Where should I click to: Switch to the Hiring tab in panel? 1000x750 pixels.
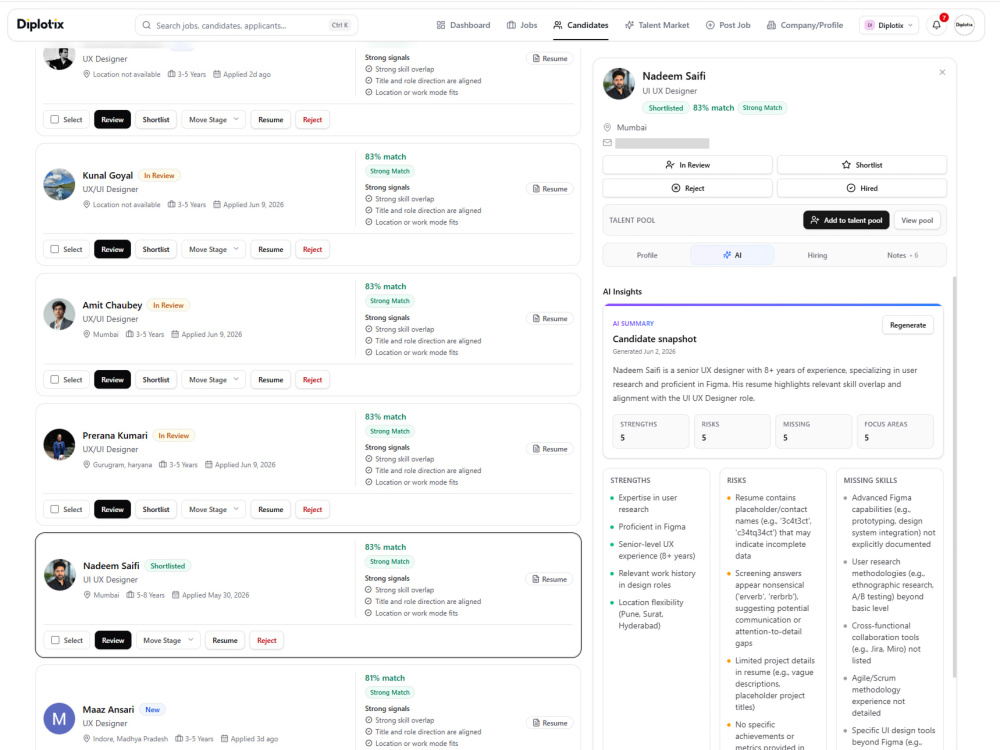(817, 255)
